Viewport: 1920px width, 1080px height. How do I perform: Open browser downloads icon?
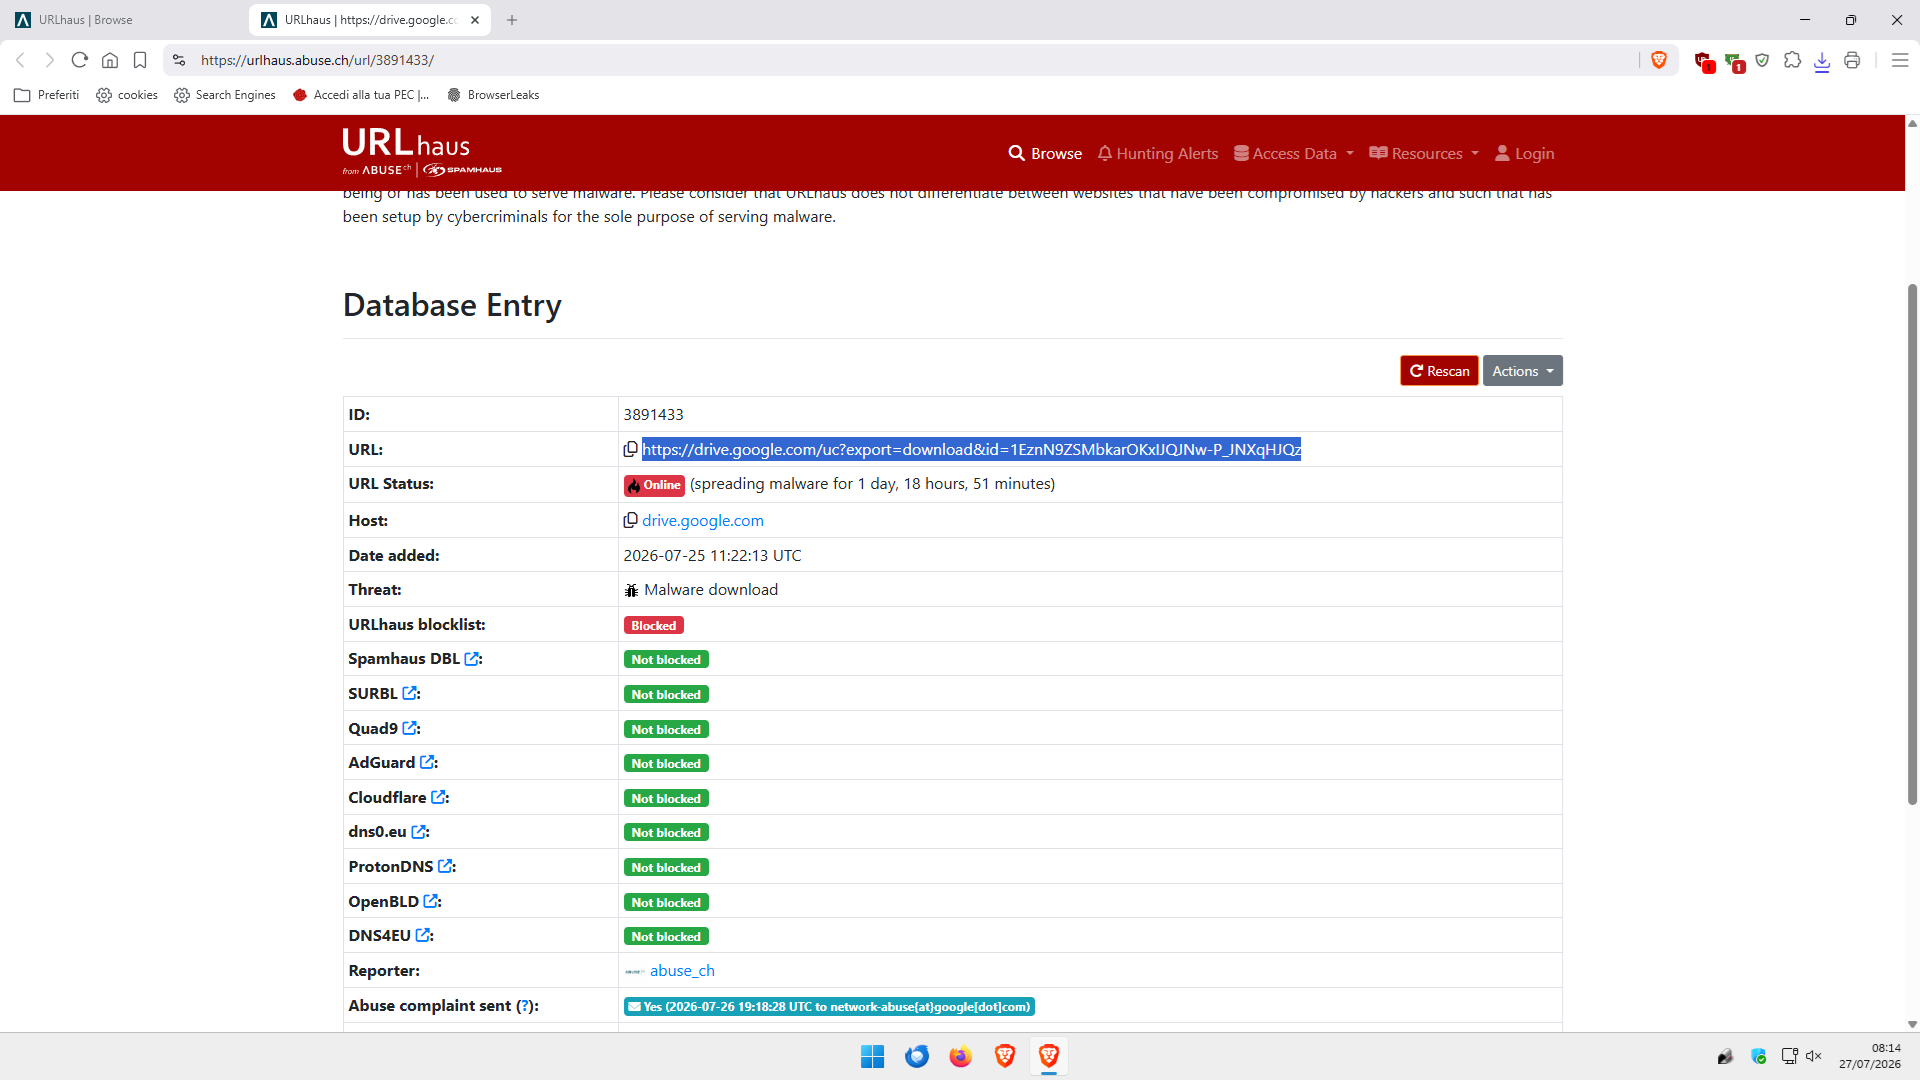[x=1822, y=61]
